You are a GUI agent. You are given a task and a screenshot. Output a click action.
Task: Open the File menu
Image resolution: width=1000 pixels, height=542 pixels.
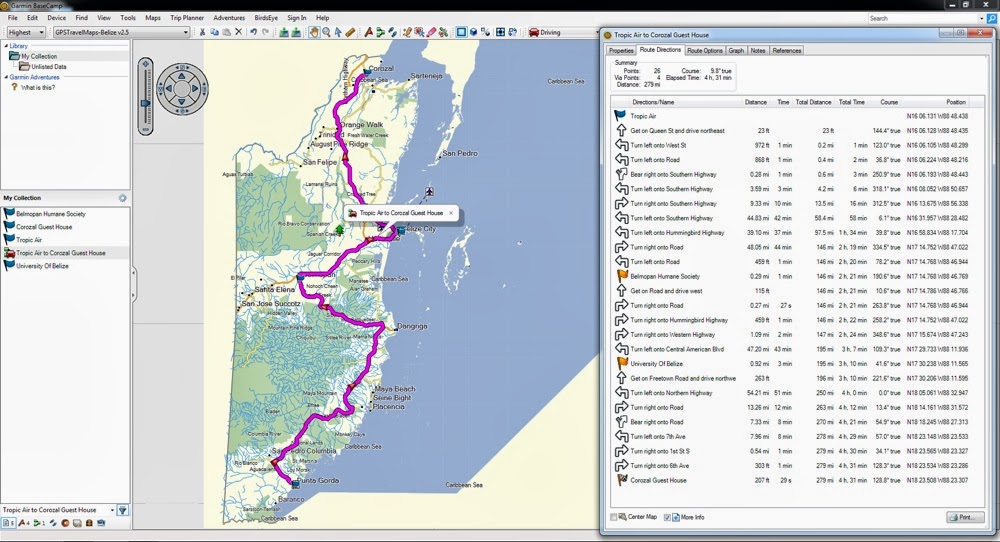13,18
